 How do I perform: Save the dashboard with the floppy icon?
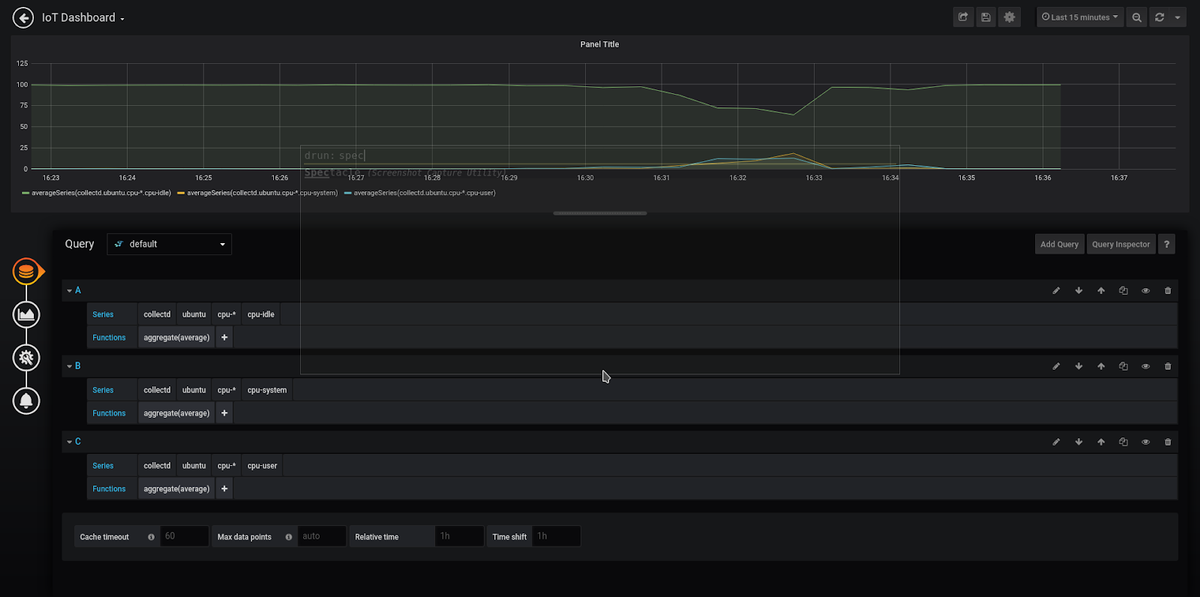click(986, 17)
